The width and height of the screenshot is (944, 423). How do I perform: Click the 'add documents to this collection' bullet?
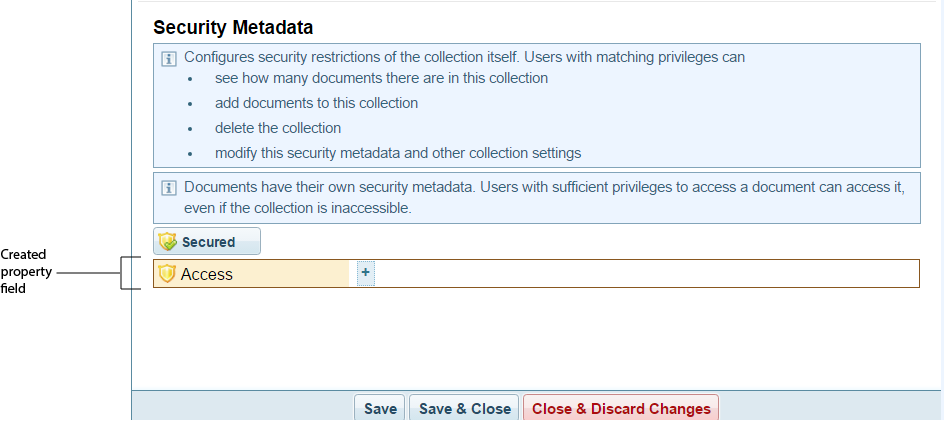coord(316,103)
